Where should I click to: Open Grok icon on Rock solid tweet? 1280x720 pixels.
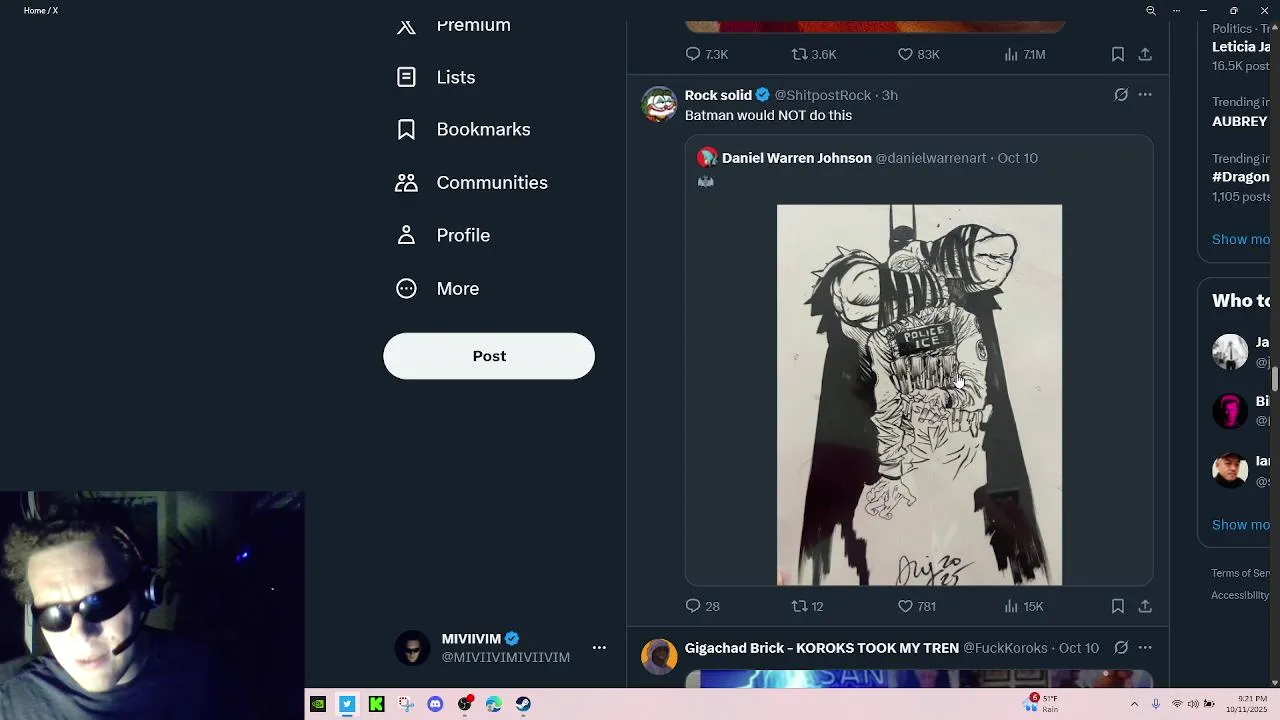(x=1121, y=95)
